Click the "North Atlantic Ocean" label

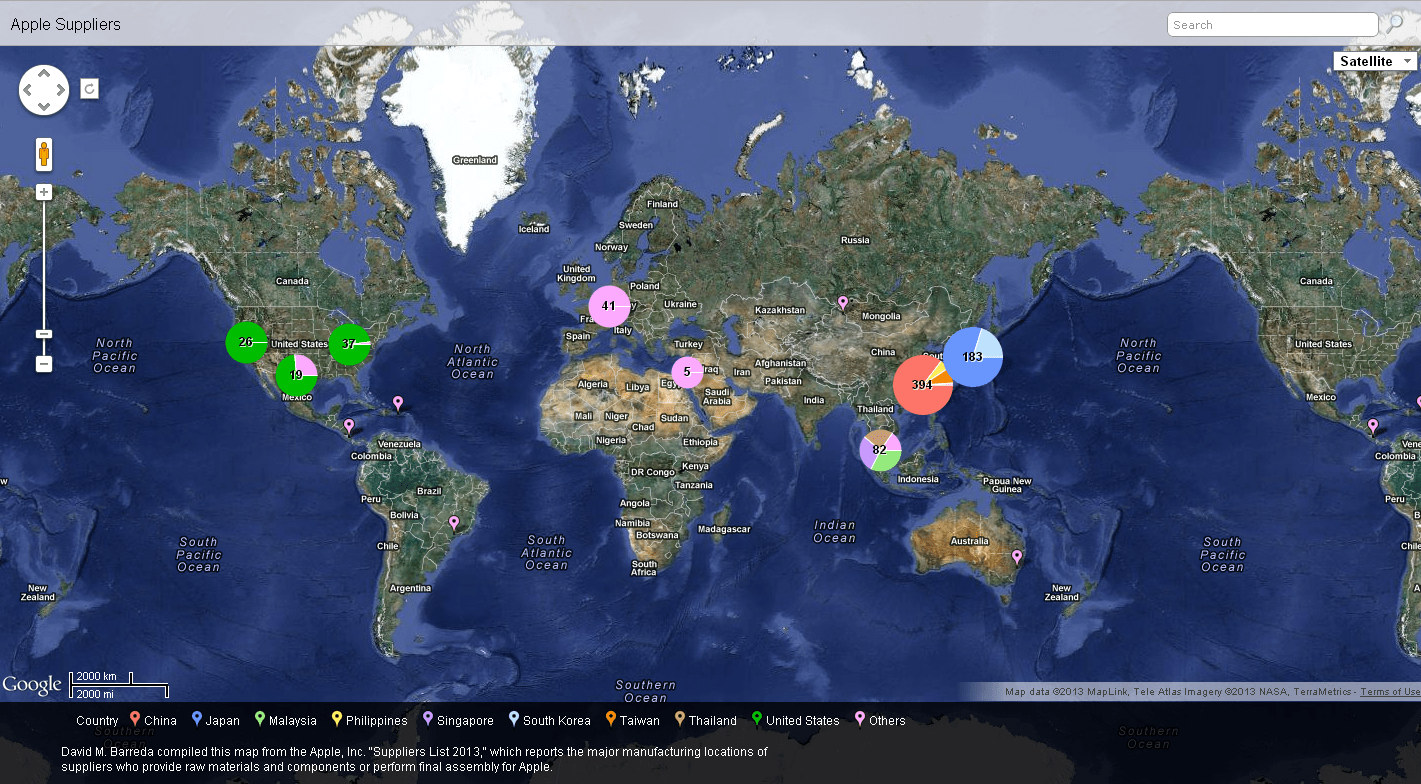(471, 361)
